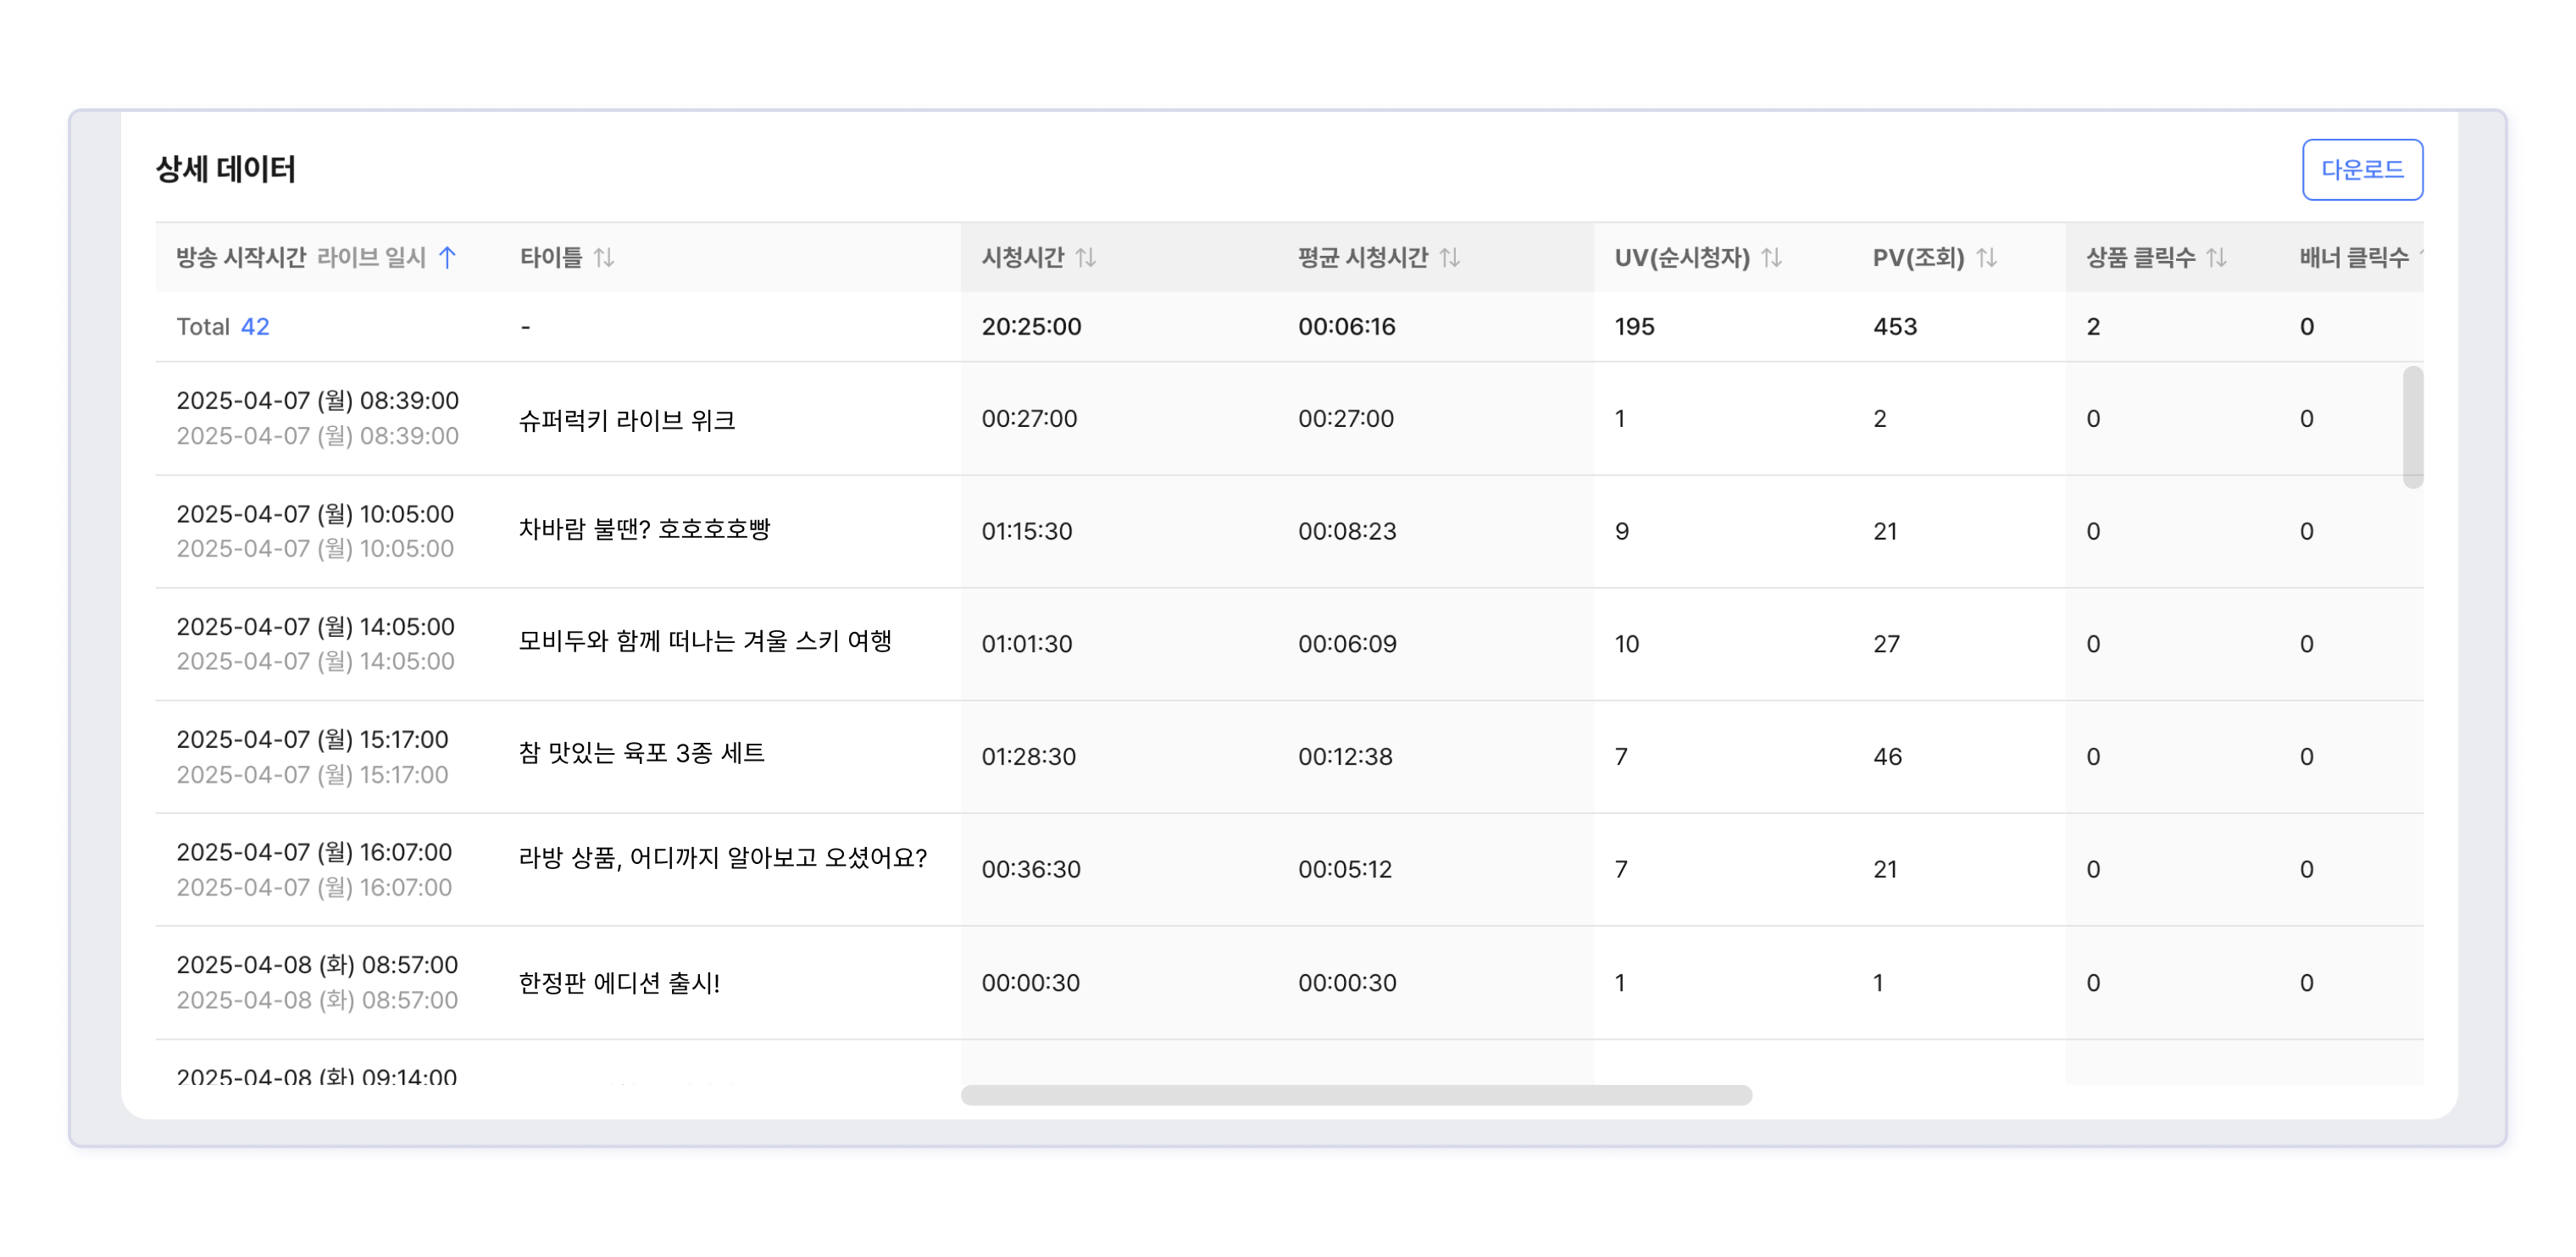Sort by 상품 클릭수 arrows icon
The height and width of the screenshot is (1257, 2576).
tap(2217, 258)
